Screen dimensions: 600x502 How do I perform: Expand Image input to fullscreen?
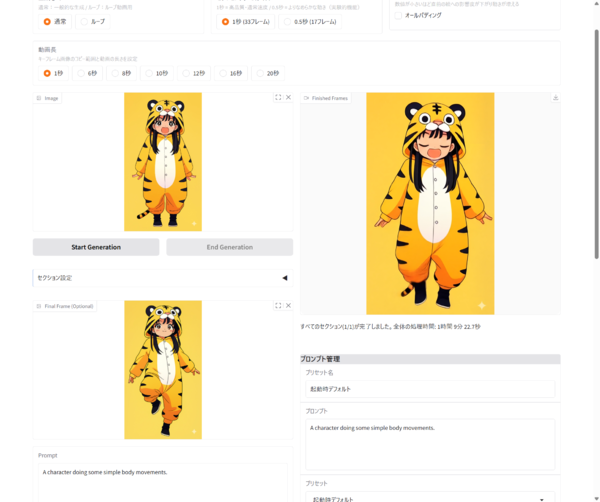[278, 98]
